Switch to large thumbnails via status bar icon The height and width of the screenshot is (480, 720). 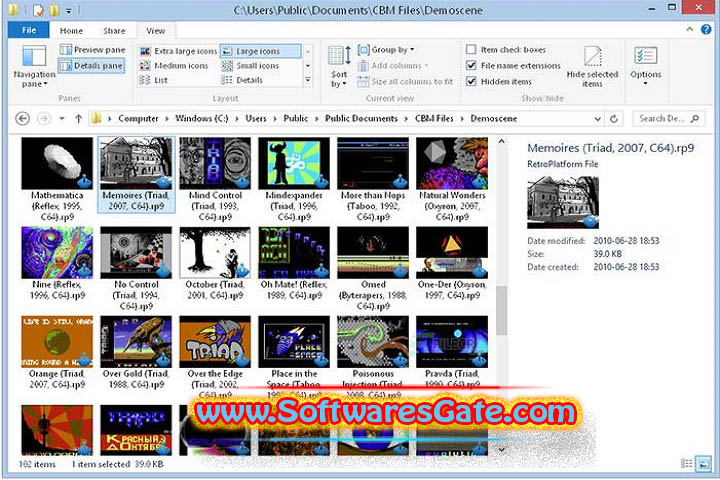pos(703,464)
